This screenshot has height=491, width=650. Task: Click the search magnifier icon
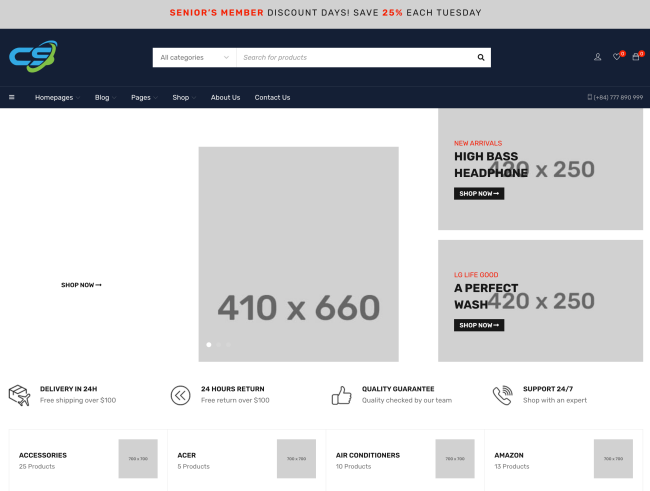(481, 58)
